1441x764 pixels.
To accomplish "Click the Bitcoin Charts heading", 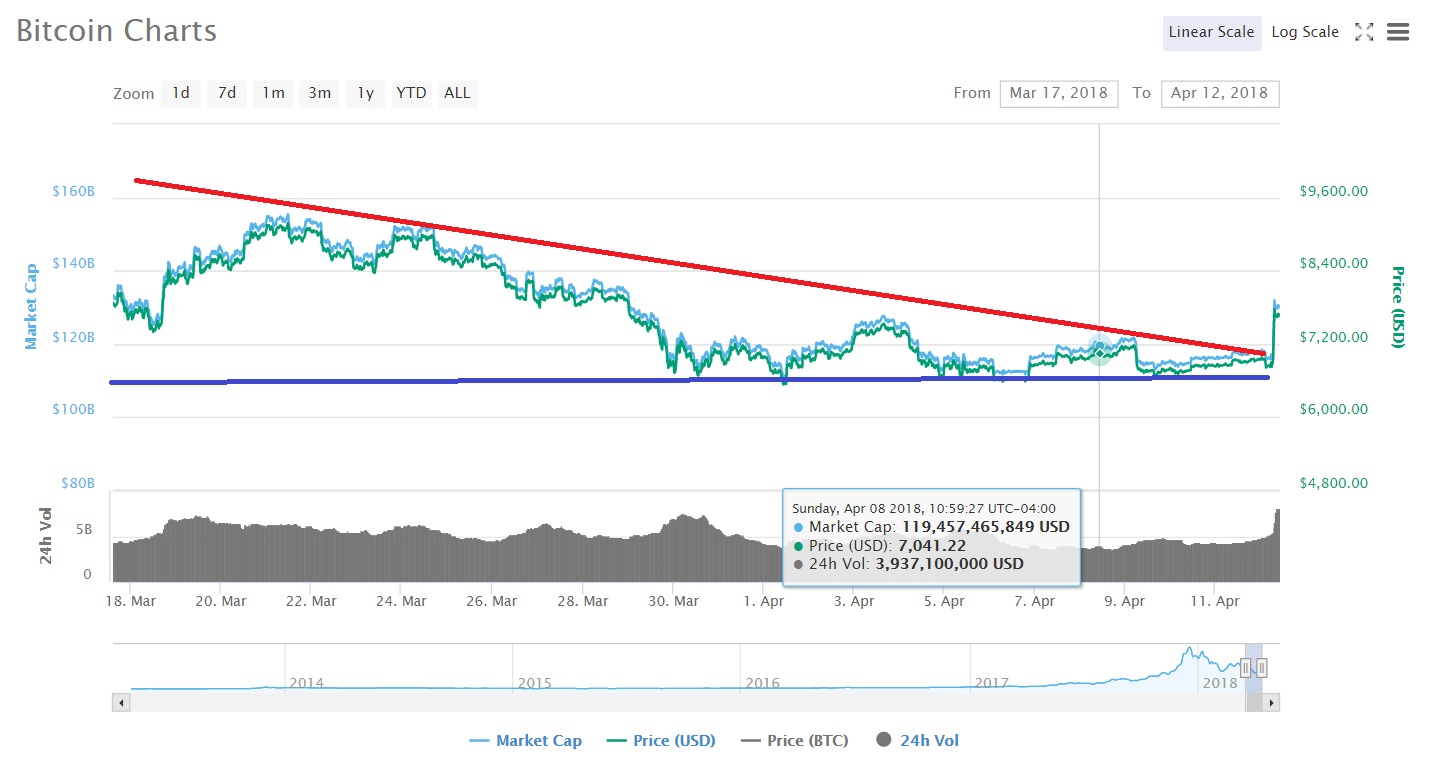I will 117,30.
